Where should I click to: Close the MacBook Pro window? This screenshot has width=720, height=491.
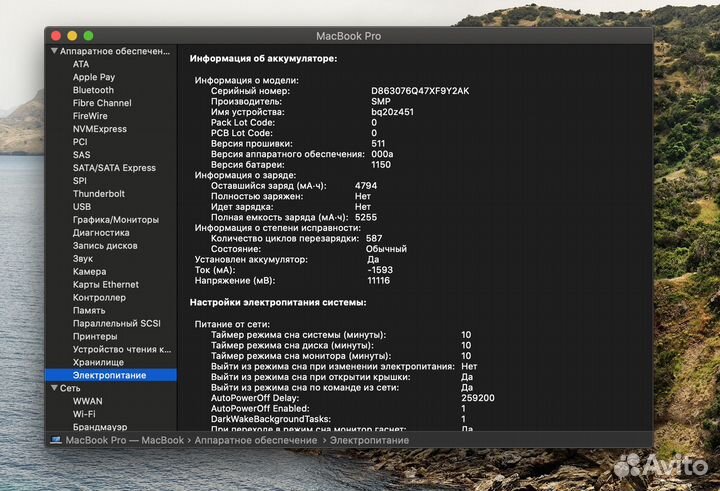click(x=56, y=36)
